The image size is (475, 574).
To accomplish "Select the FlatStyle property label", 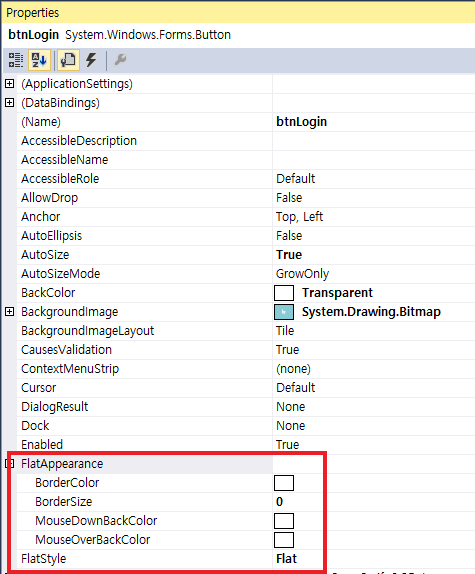I will [44, 559].
